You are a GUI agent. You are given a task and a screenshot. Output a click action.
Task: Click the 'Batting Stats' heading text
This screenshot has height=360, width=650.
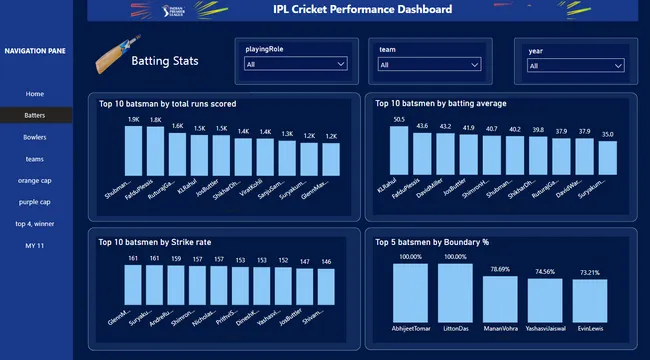click(165, 61)
